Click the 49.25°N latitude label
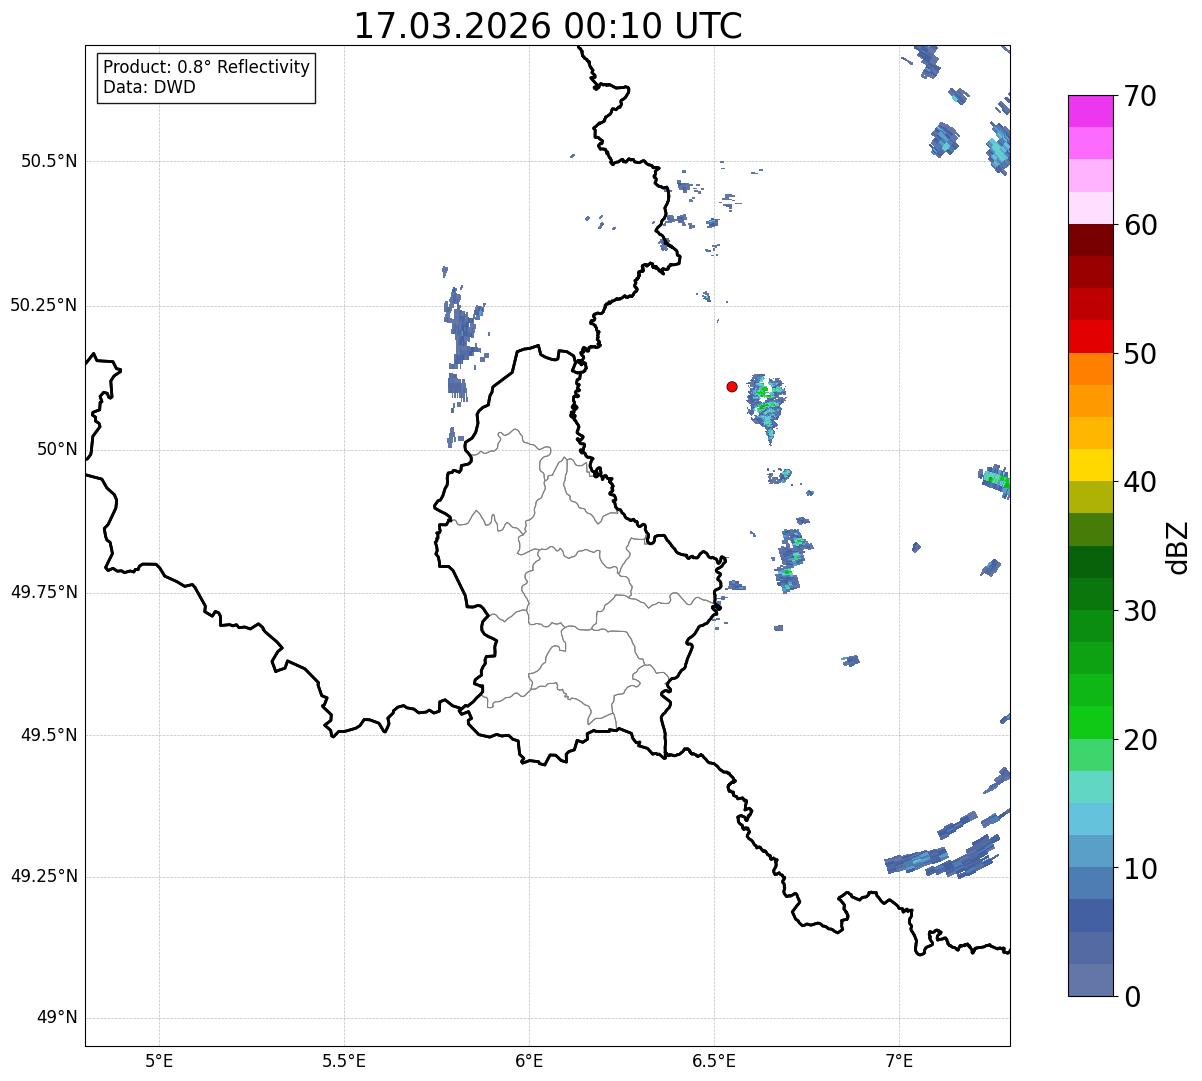1202x1081 pixels. click(x=43, y=876)
